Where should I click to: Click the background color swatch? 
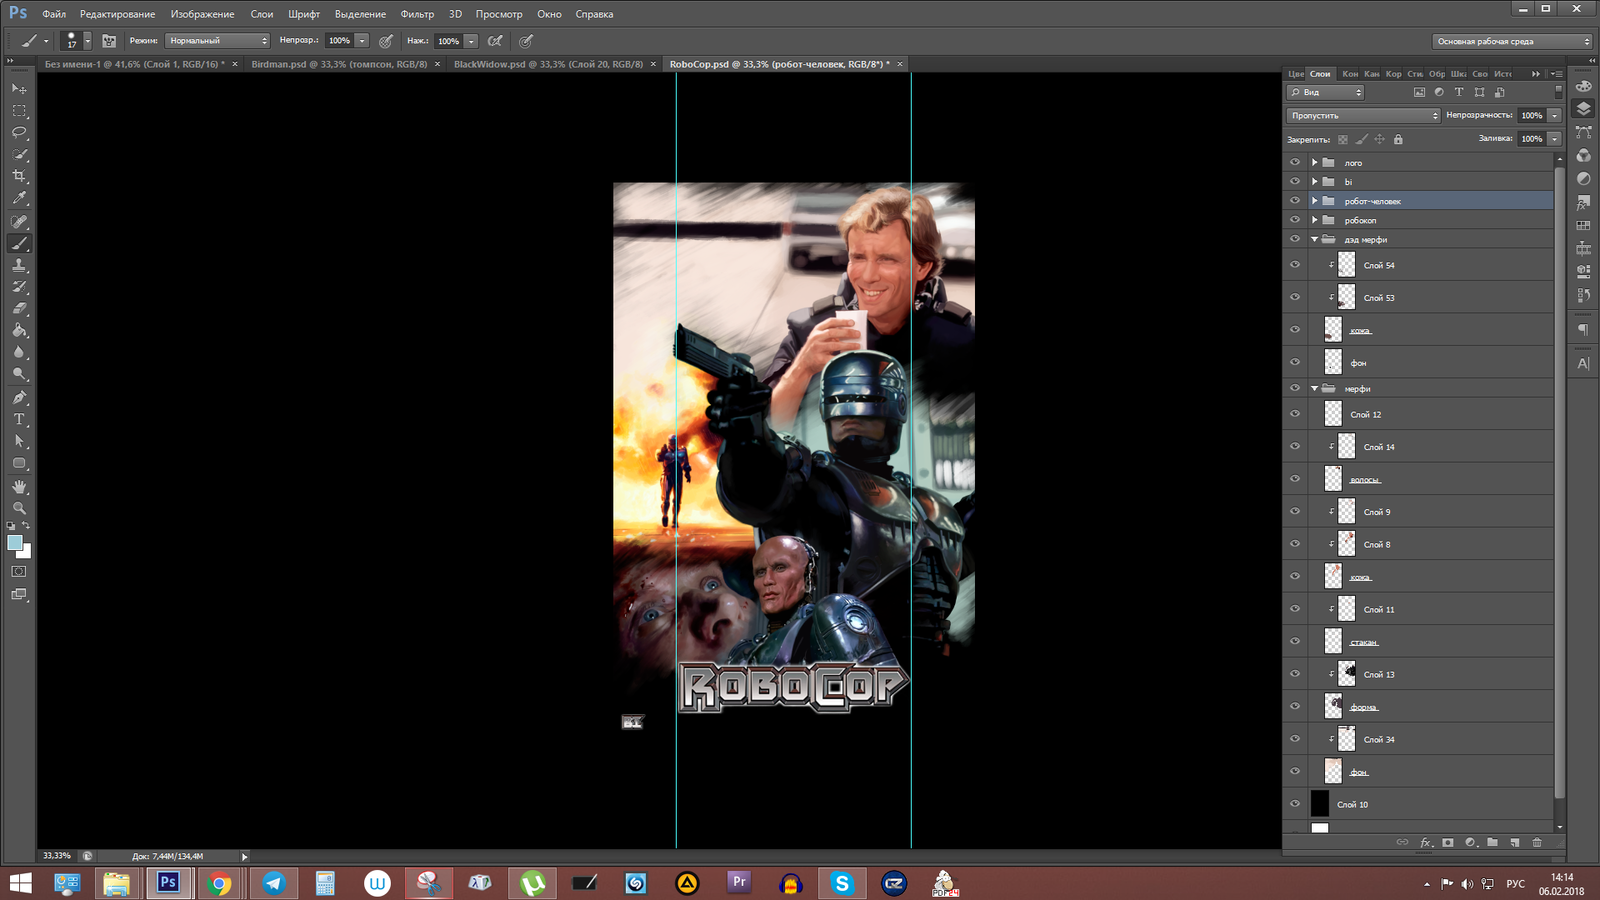click(25, 552)
